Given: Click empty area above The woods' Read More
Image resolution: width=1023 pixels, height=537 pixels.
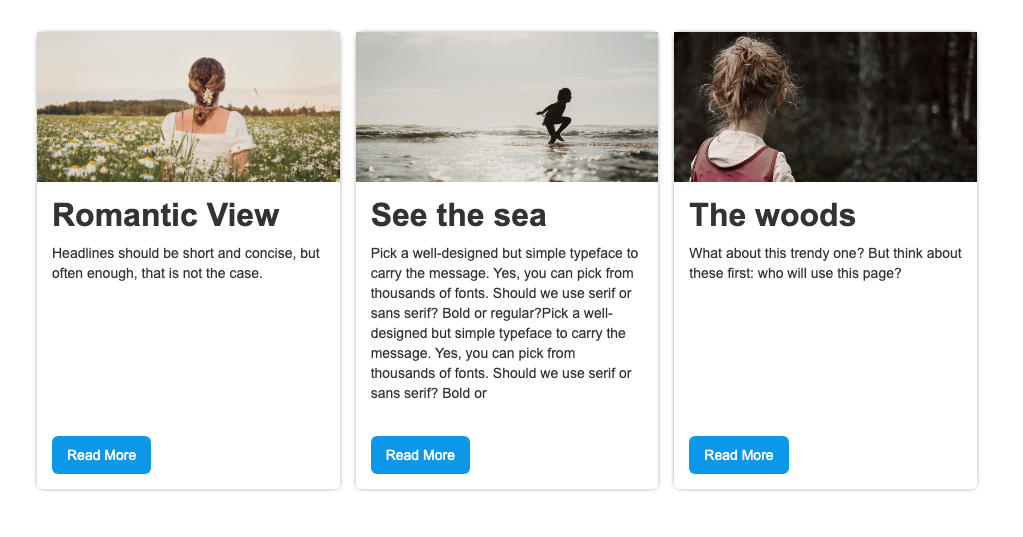Looking at the screenshot, I should [x=825, y=360].
